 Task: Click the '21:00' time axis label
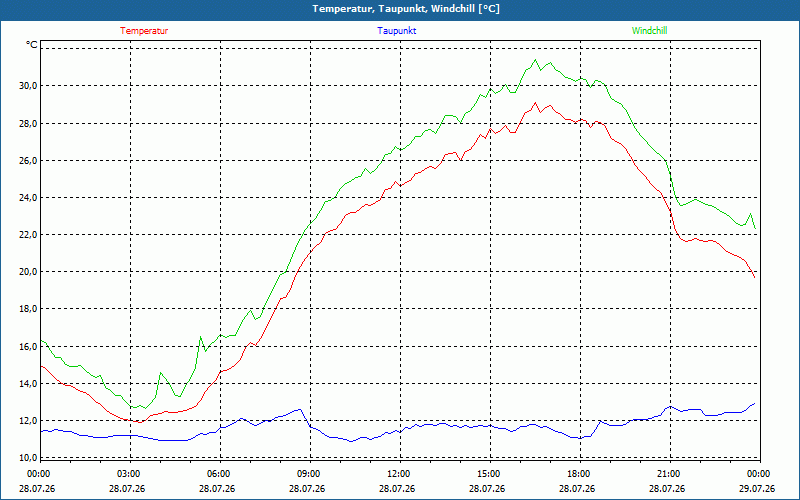pos(669,473)
